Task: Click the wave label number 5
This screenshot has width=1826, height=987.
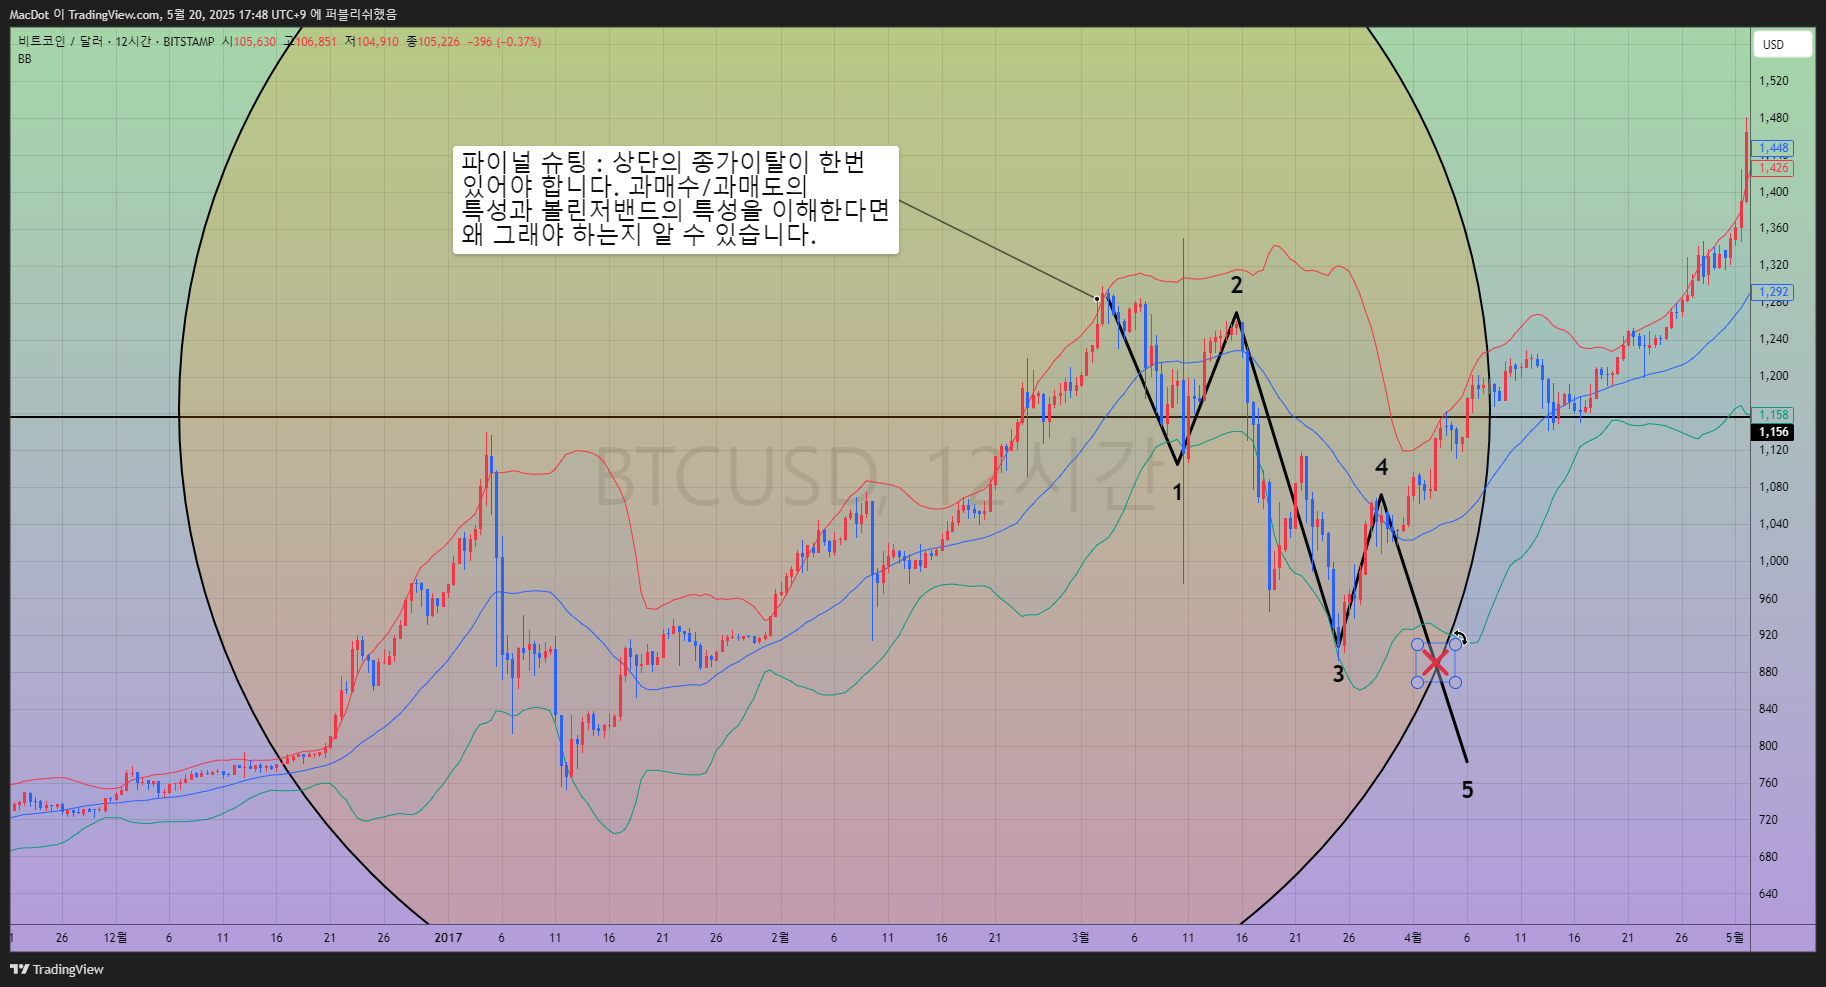Action: click(1467, 790)
